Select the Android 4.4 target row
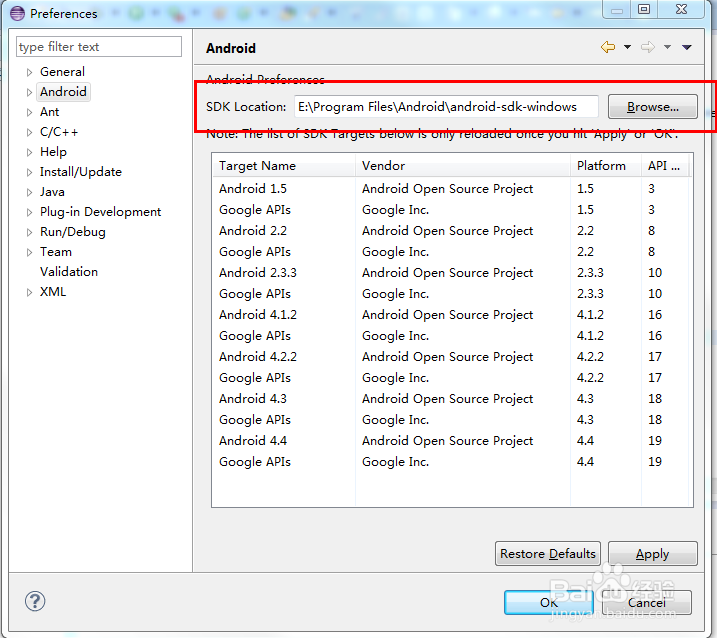 point(450,441)
